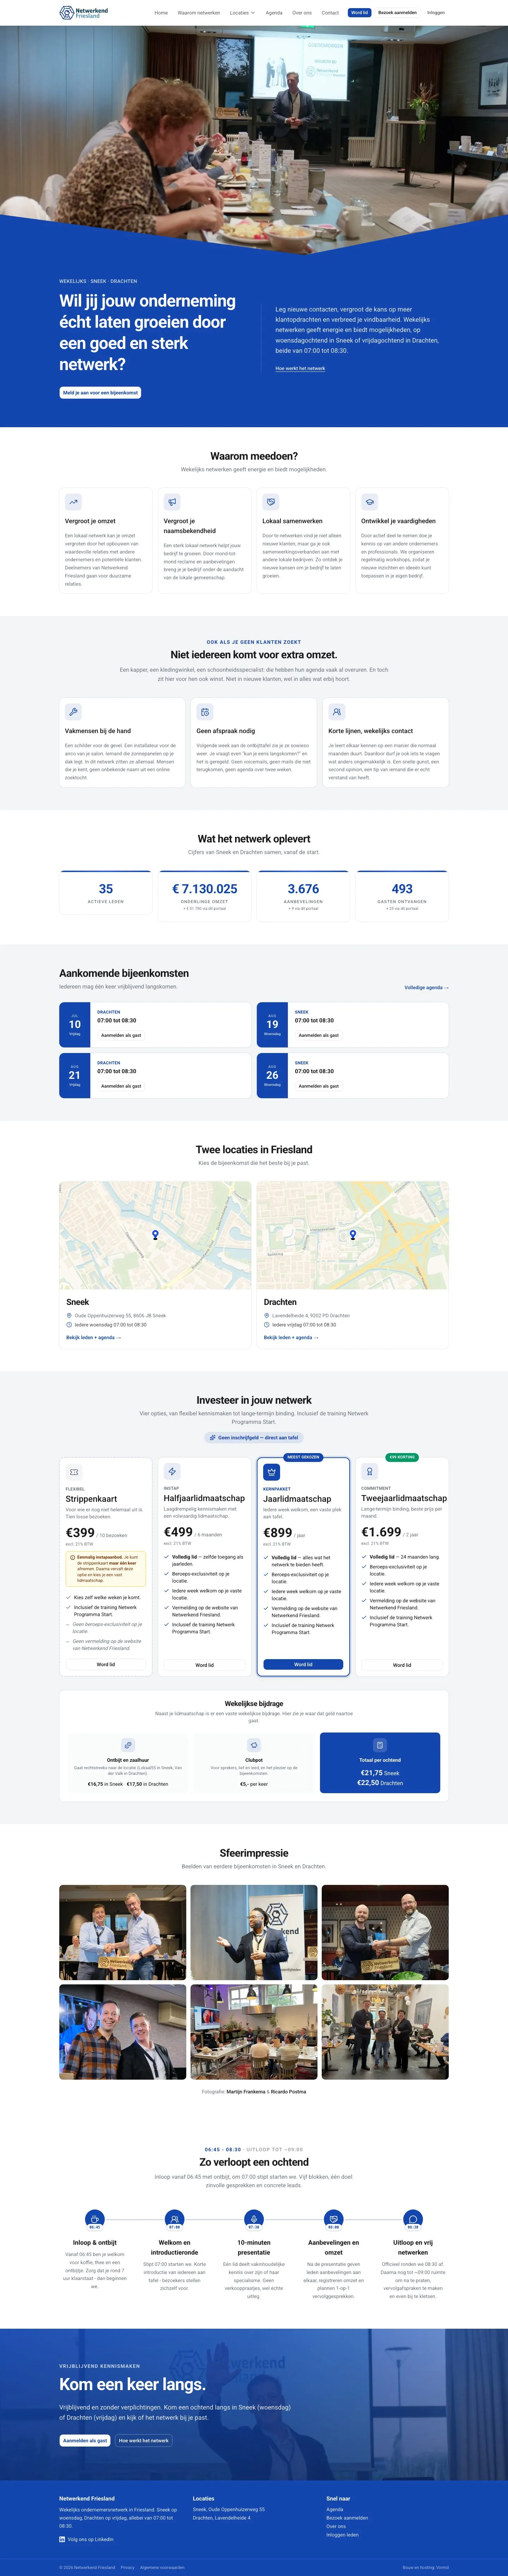
Task: Click Word lid under Tweejaarlidmaatschap
Action: 402,1665
